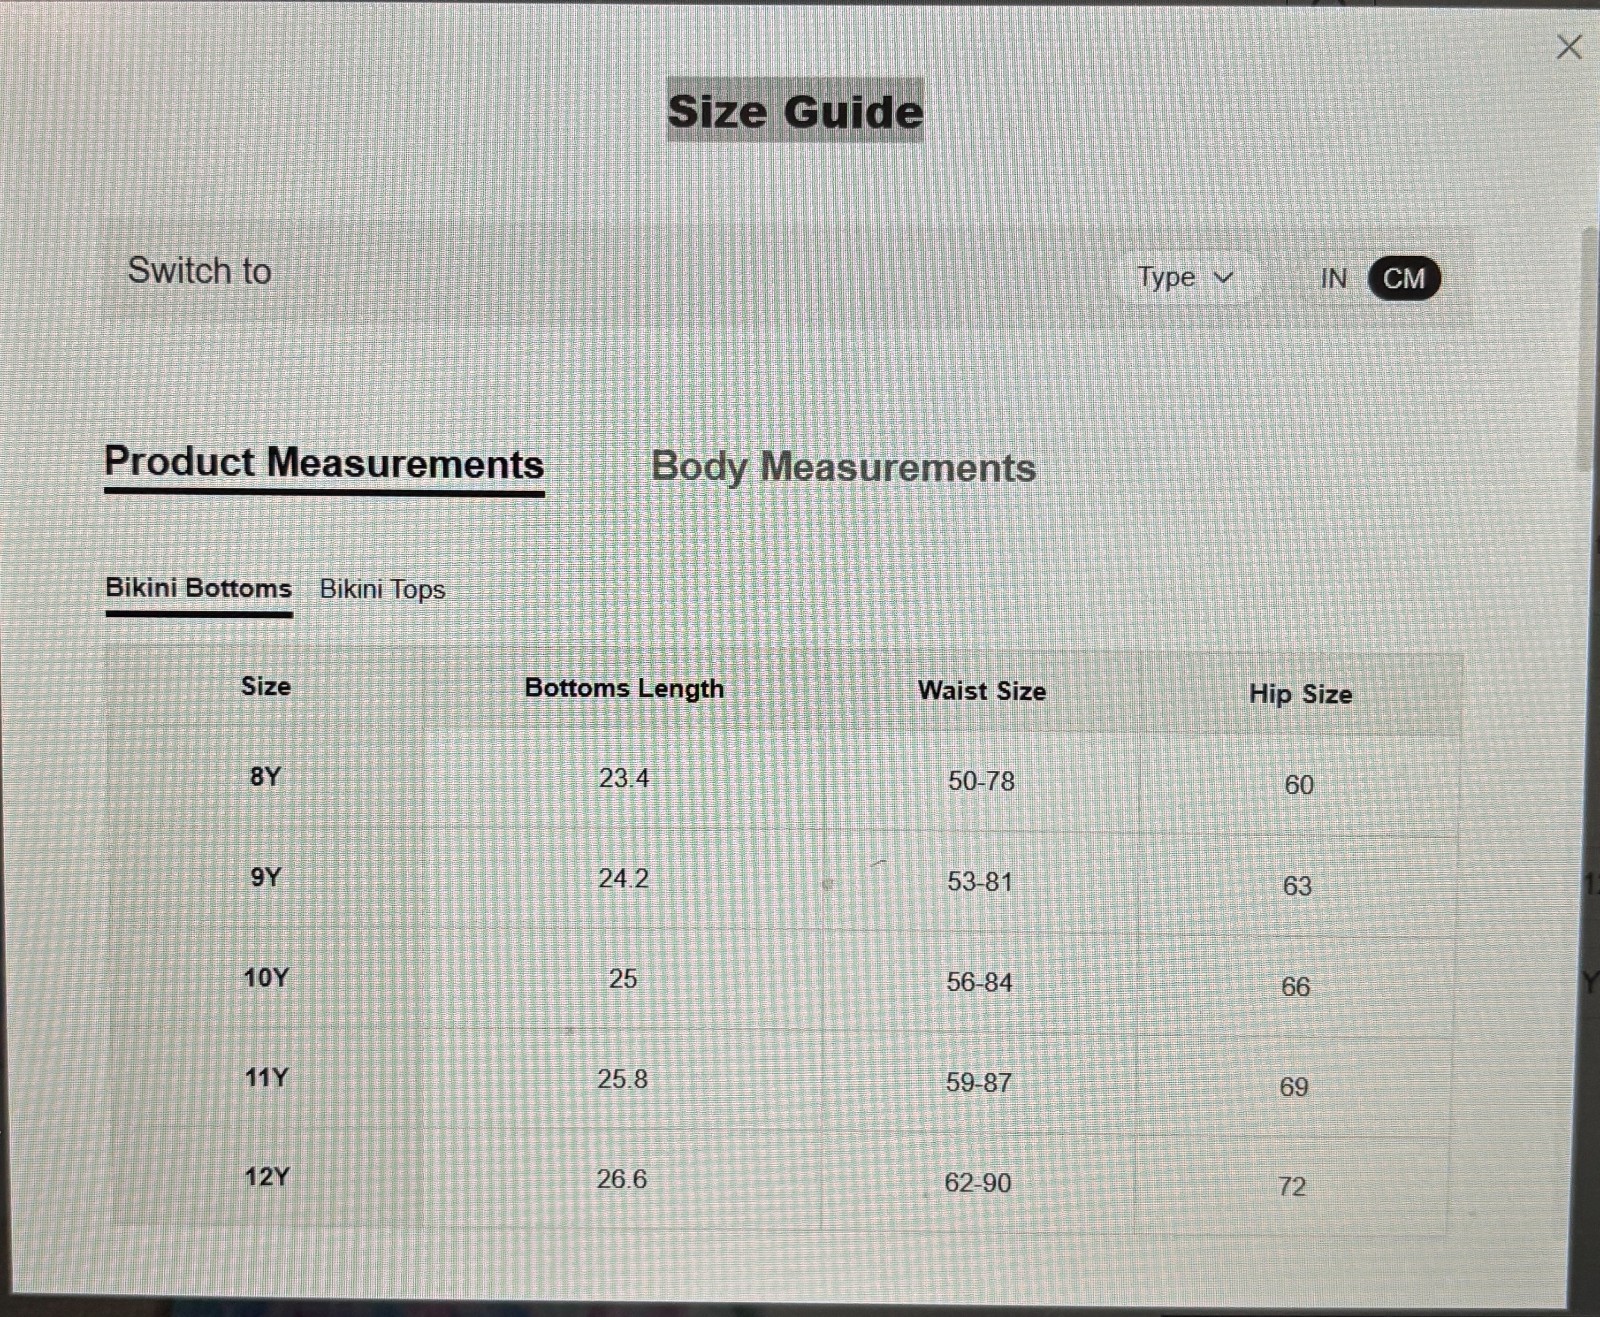Screen dimensions: 1600x1317
Task: Click the Switch to label
Action: [199, 271]
